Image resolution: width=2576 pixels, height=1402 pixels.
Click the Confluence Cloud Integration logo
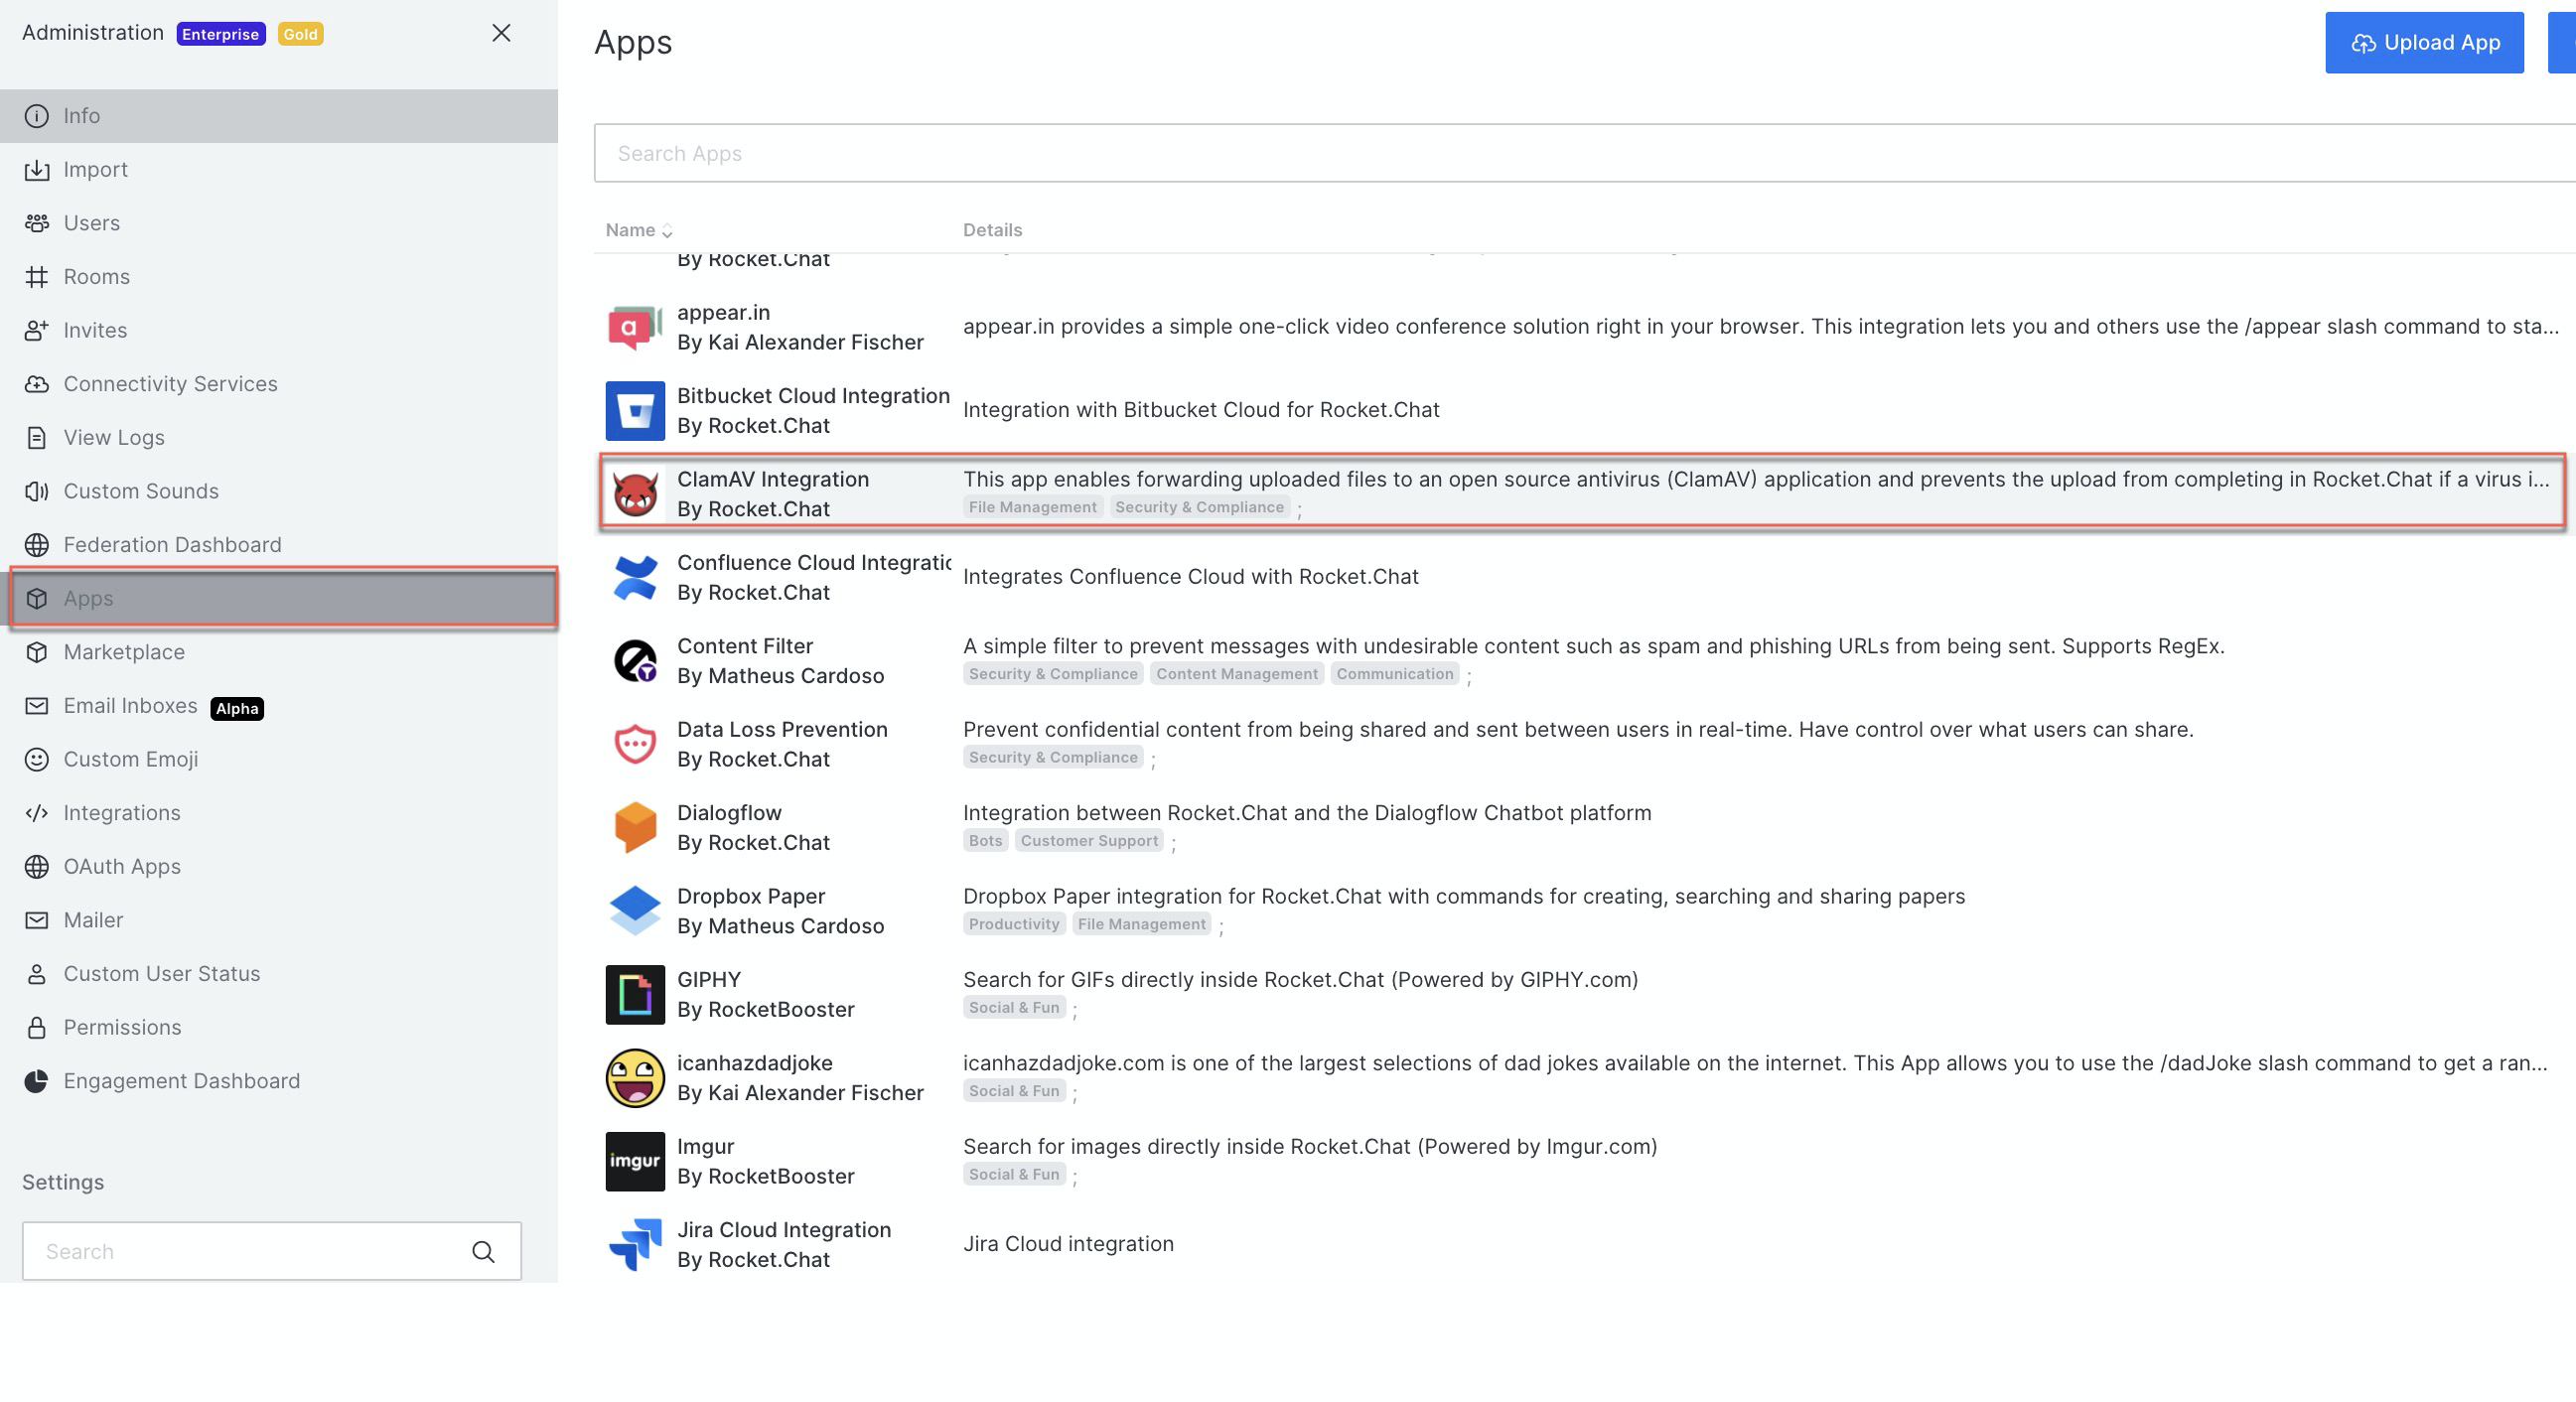[x=635, y=578]
